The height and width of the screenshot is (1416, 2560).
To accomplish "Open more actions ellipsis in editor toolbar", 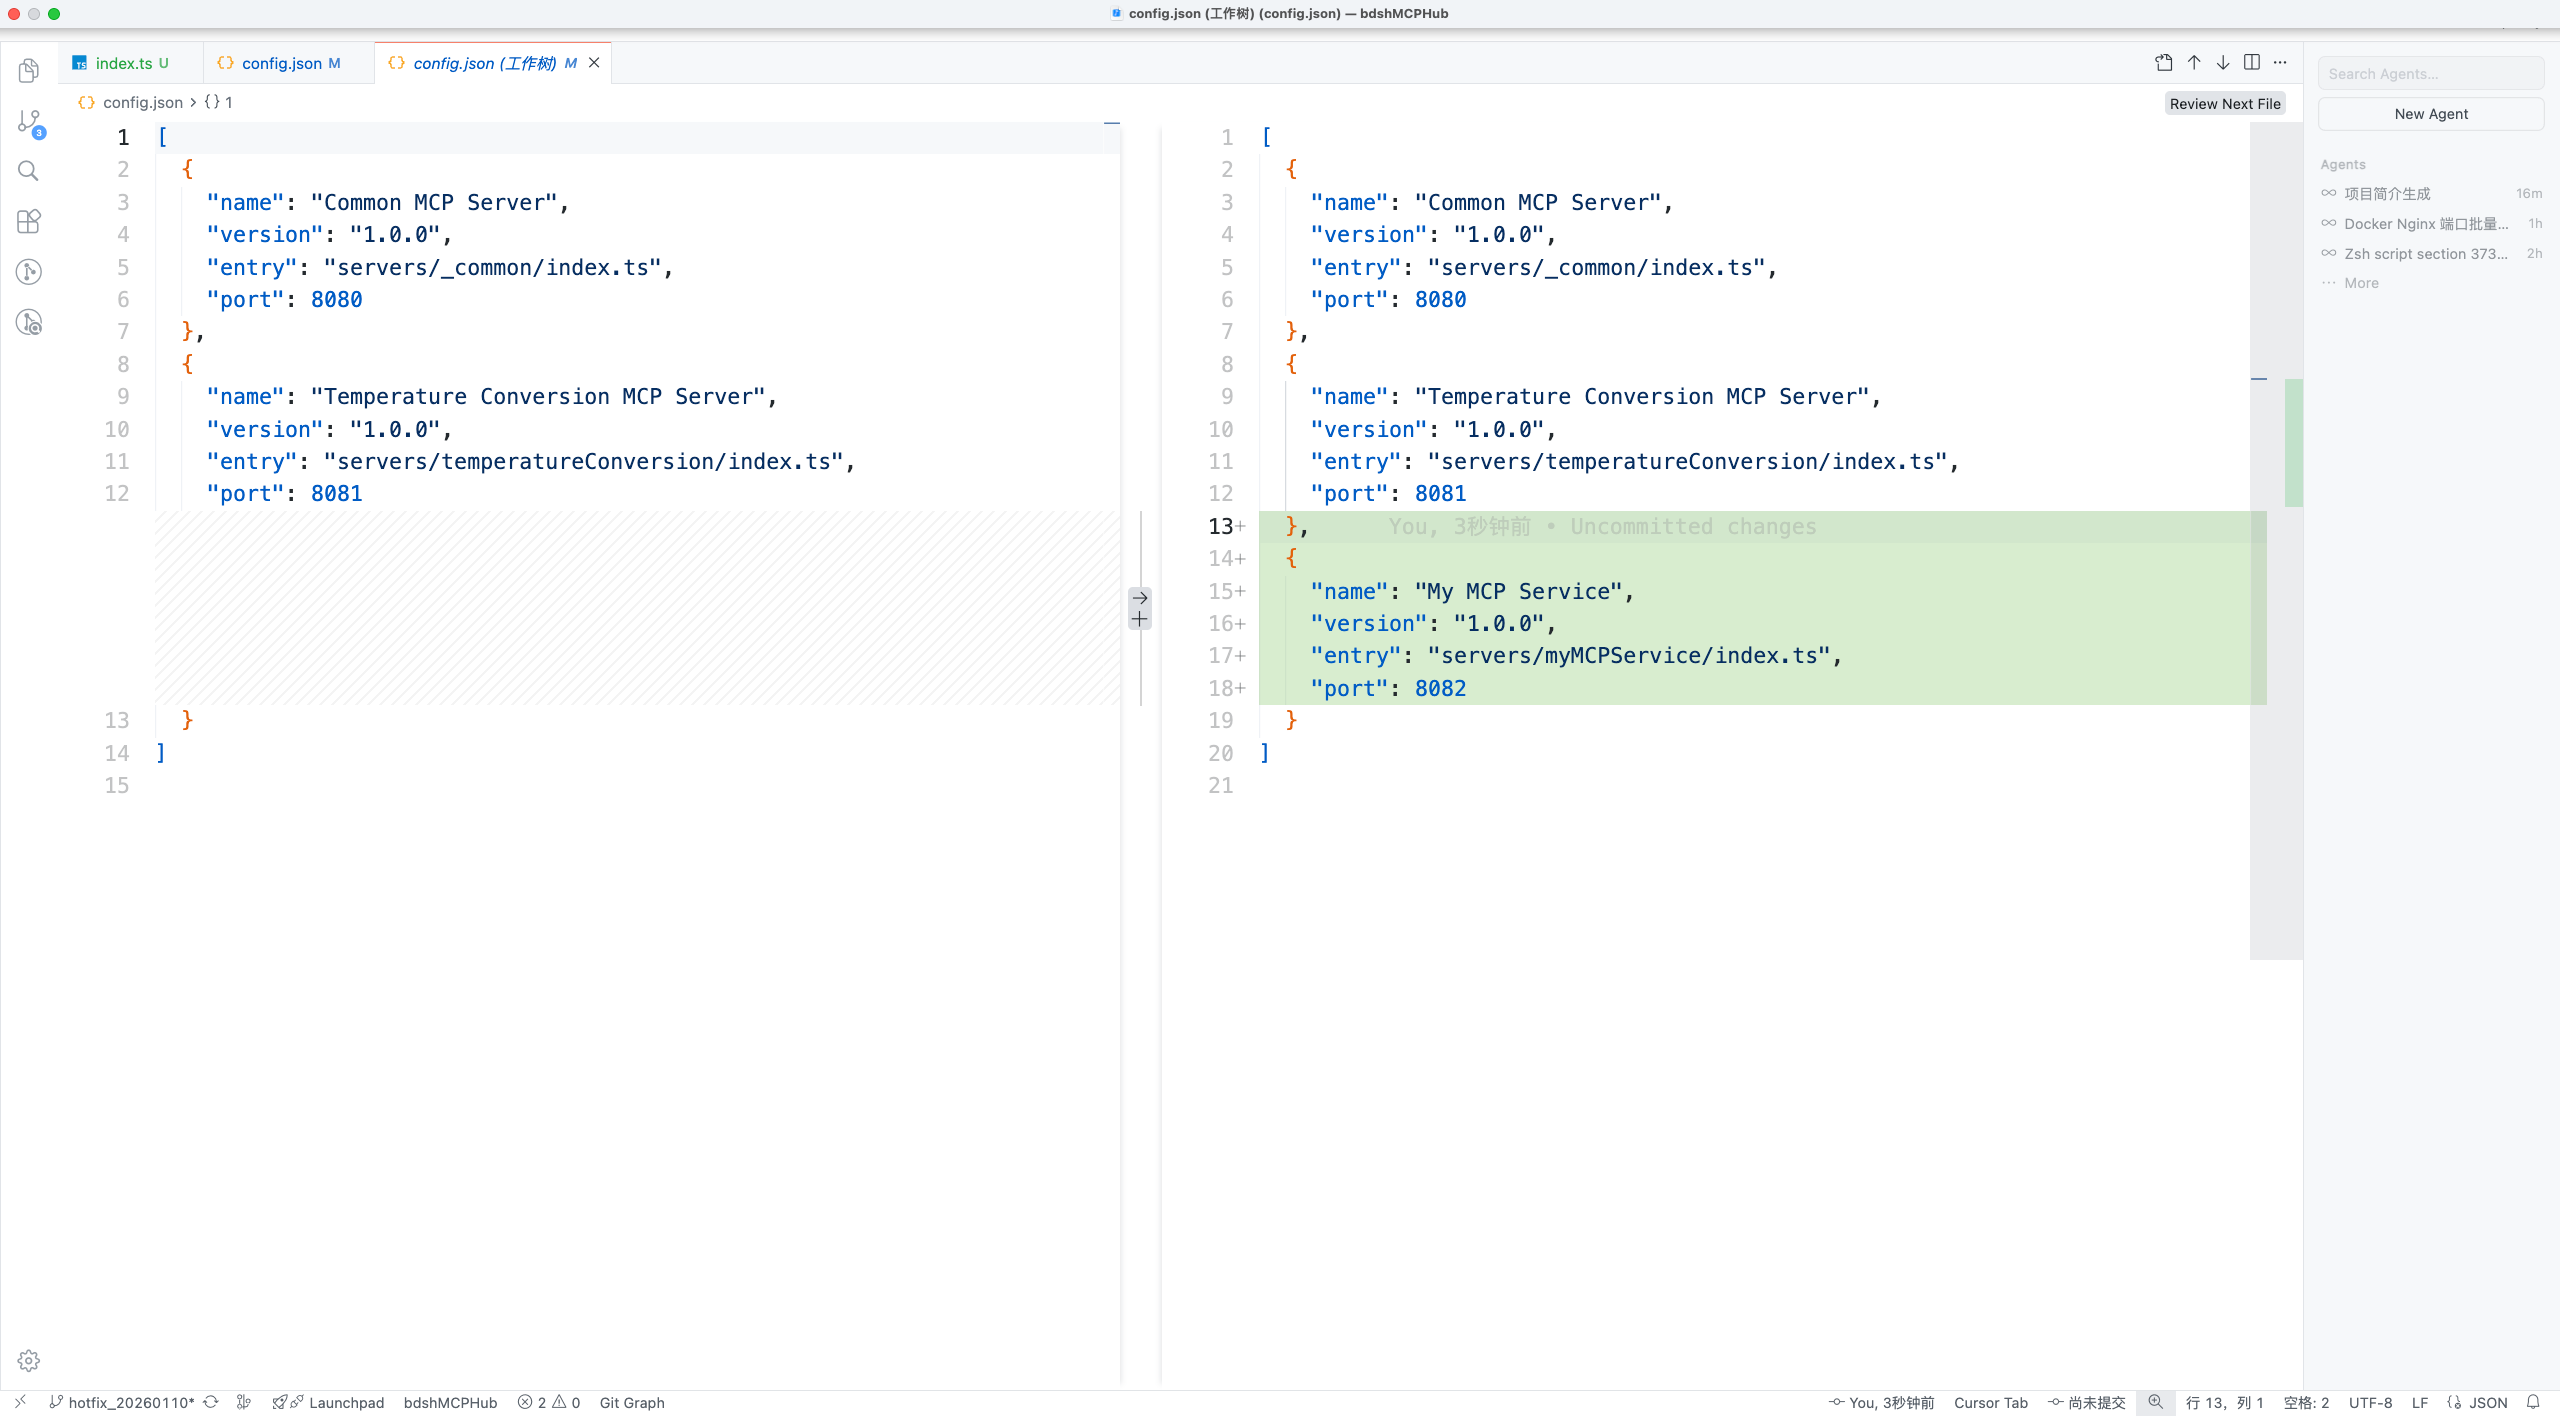I will coord(2280,62).
